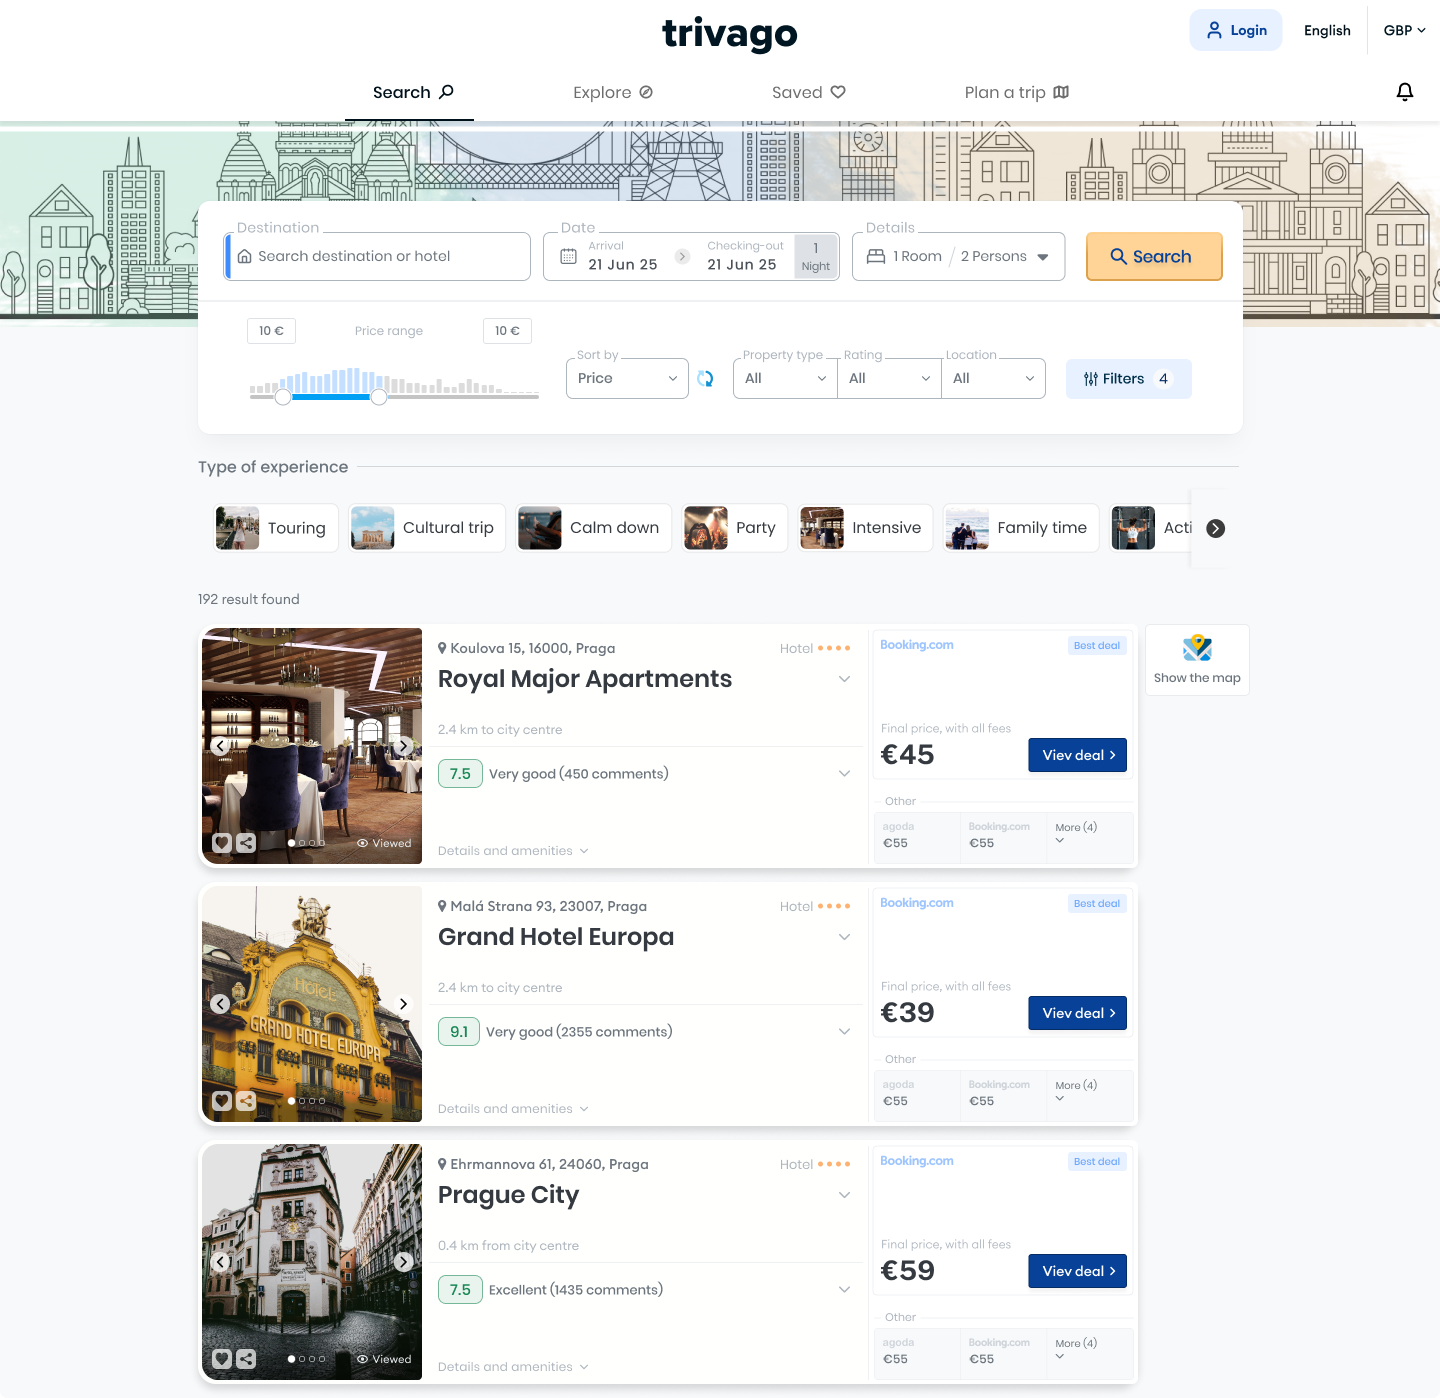This screenshot has width=1440, height=1398.
Task: Share the Royal Major Apartments listing
Action: click(x=246, y=843)
